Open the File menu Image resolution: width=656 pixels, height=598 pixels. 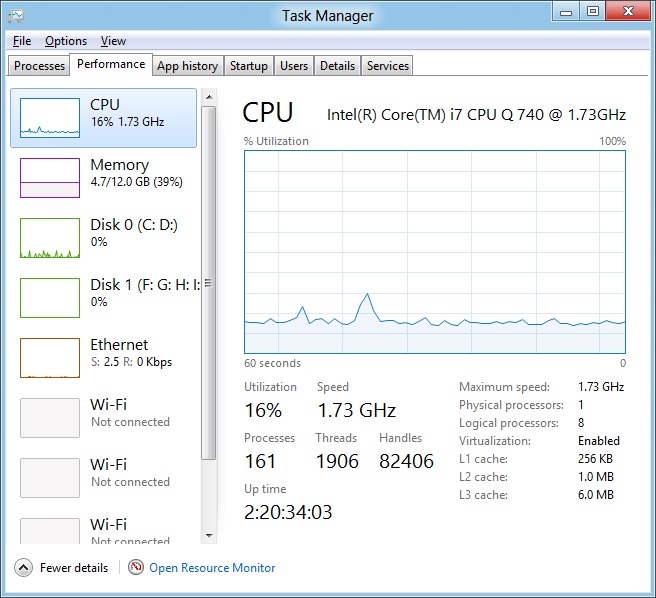(x=22, y=41)
